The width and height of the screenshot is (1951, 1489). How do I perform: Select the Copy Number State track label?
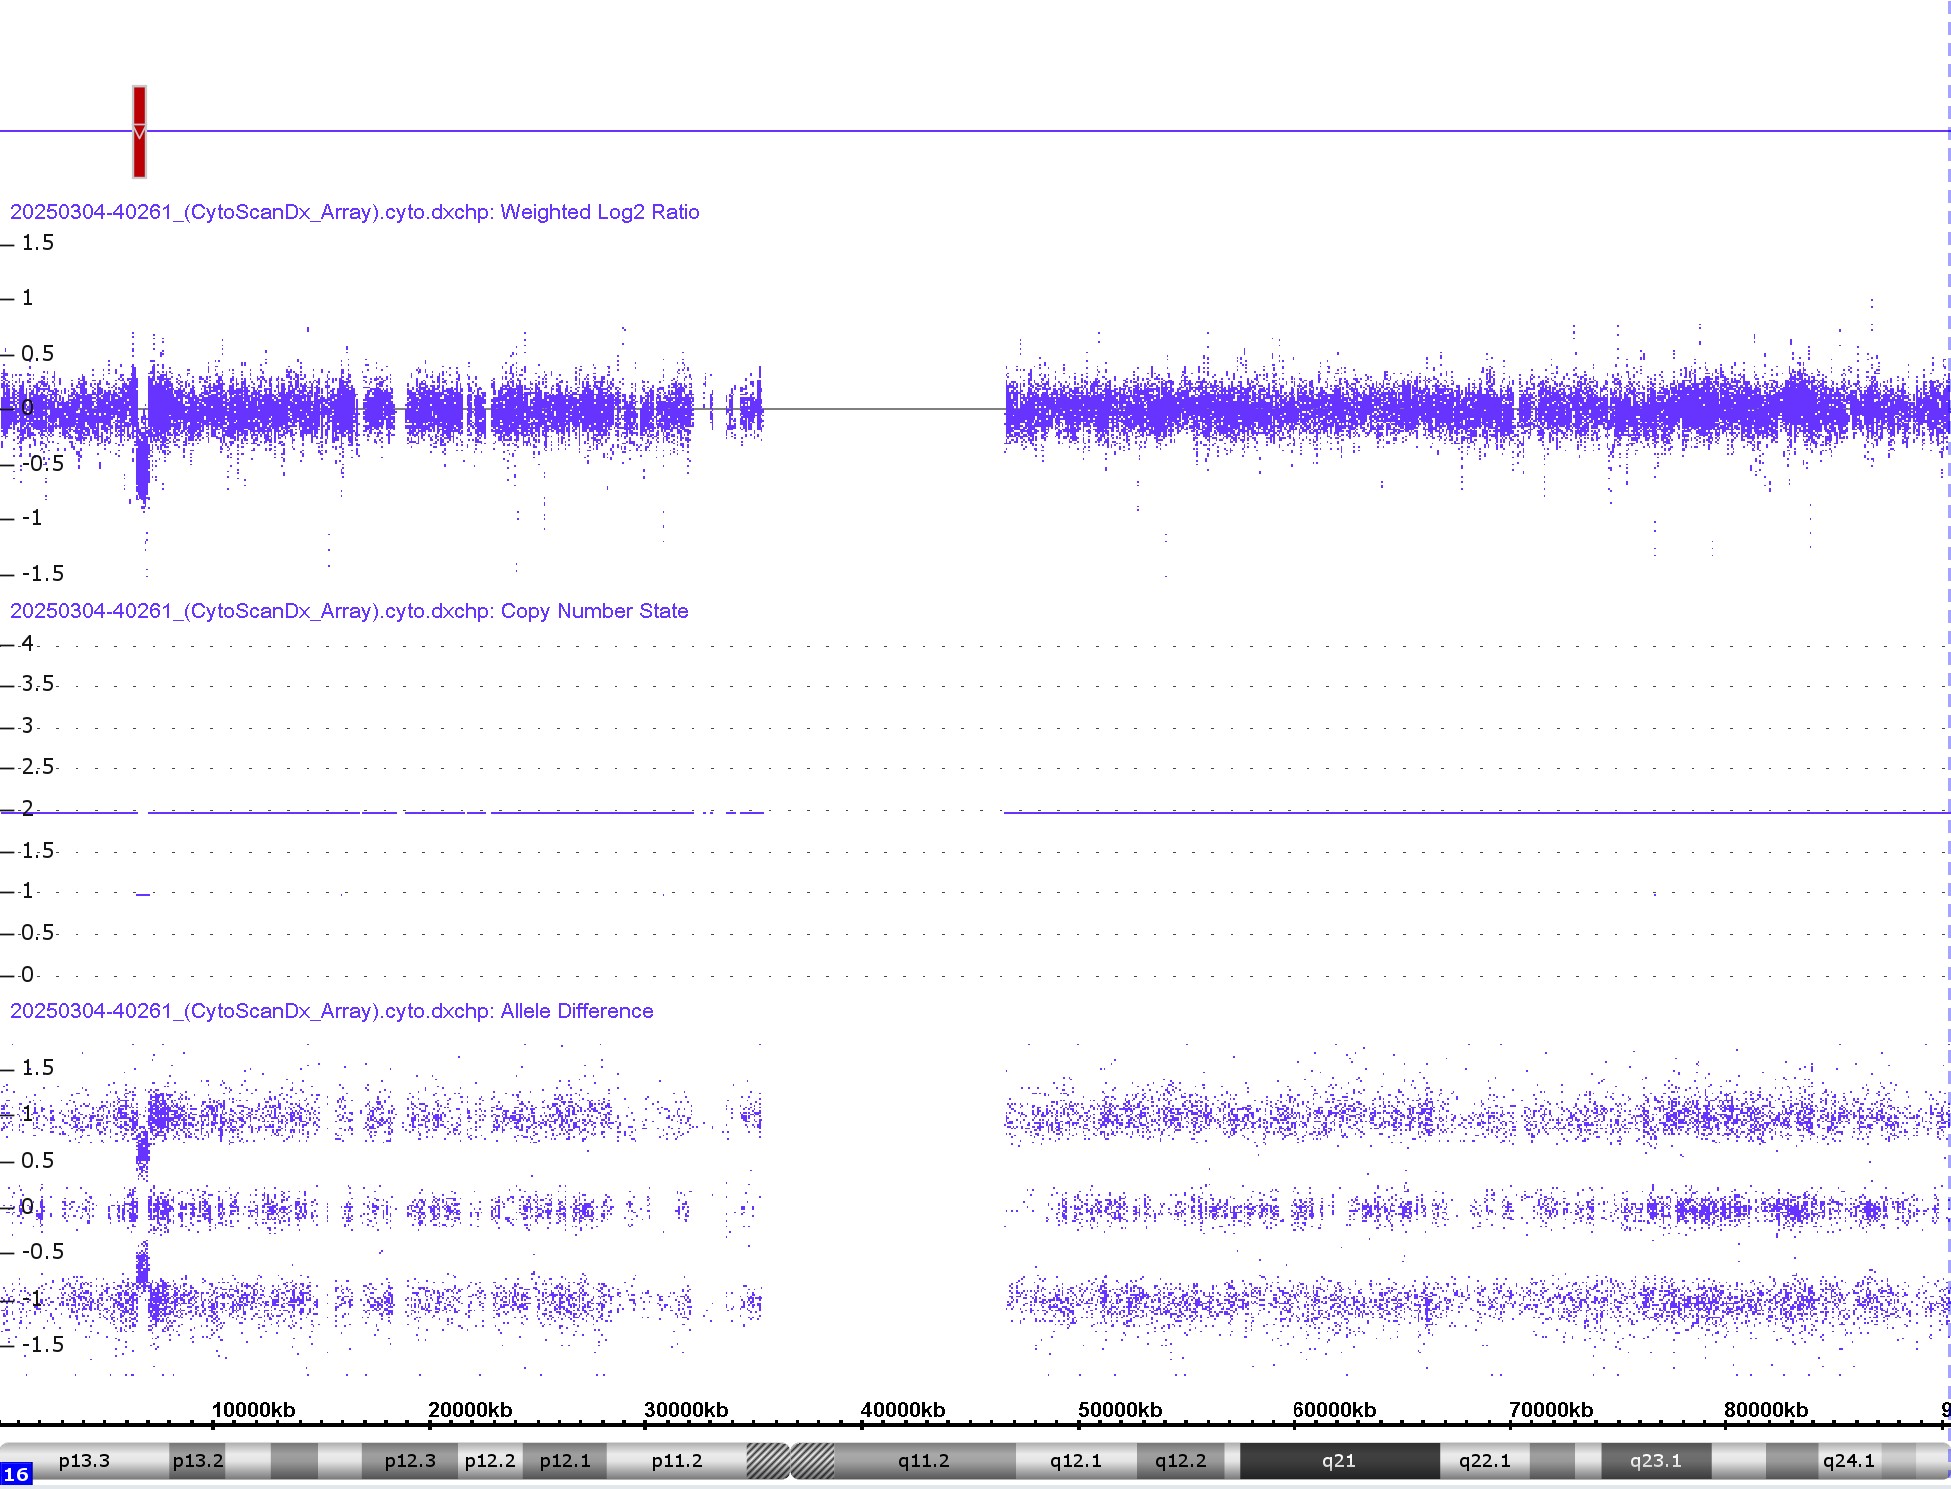pyautogui.click(x=349, y=611)
